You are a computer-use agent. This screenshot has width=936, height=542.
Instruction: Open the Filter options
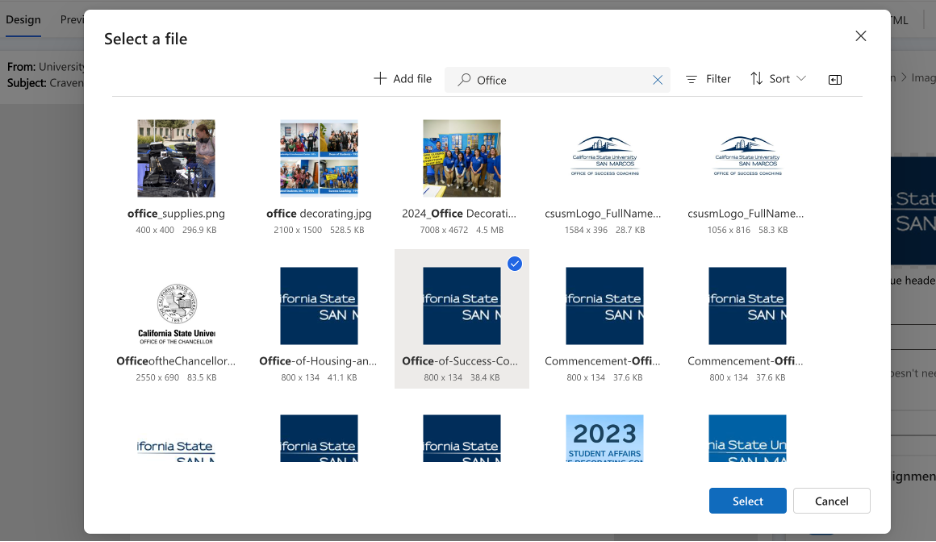708,79
